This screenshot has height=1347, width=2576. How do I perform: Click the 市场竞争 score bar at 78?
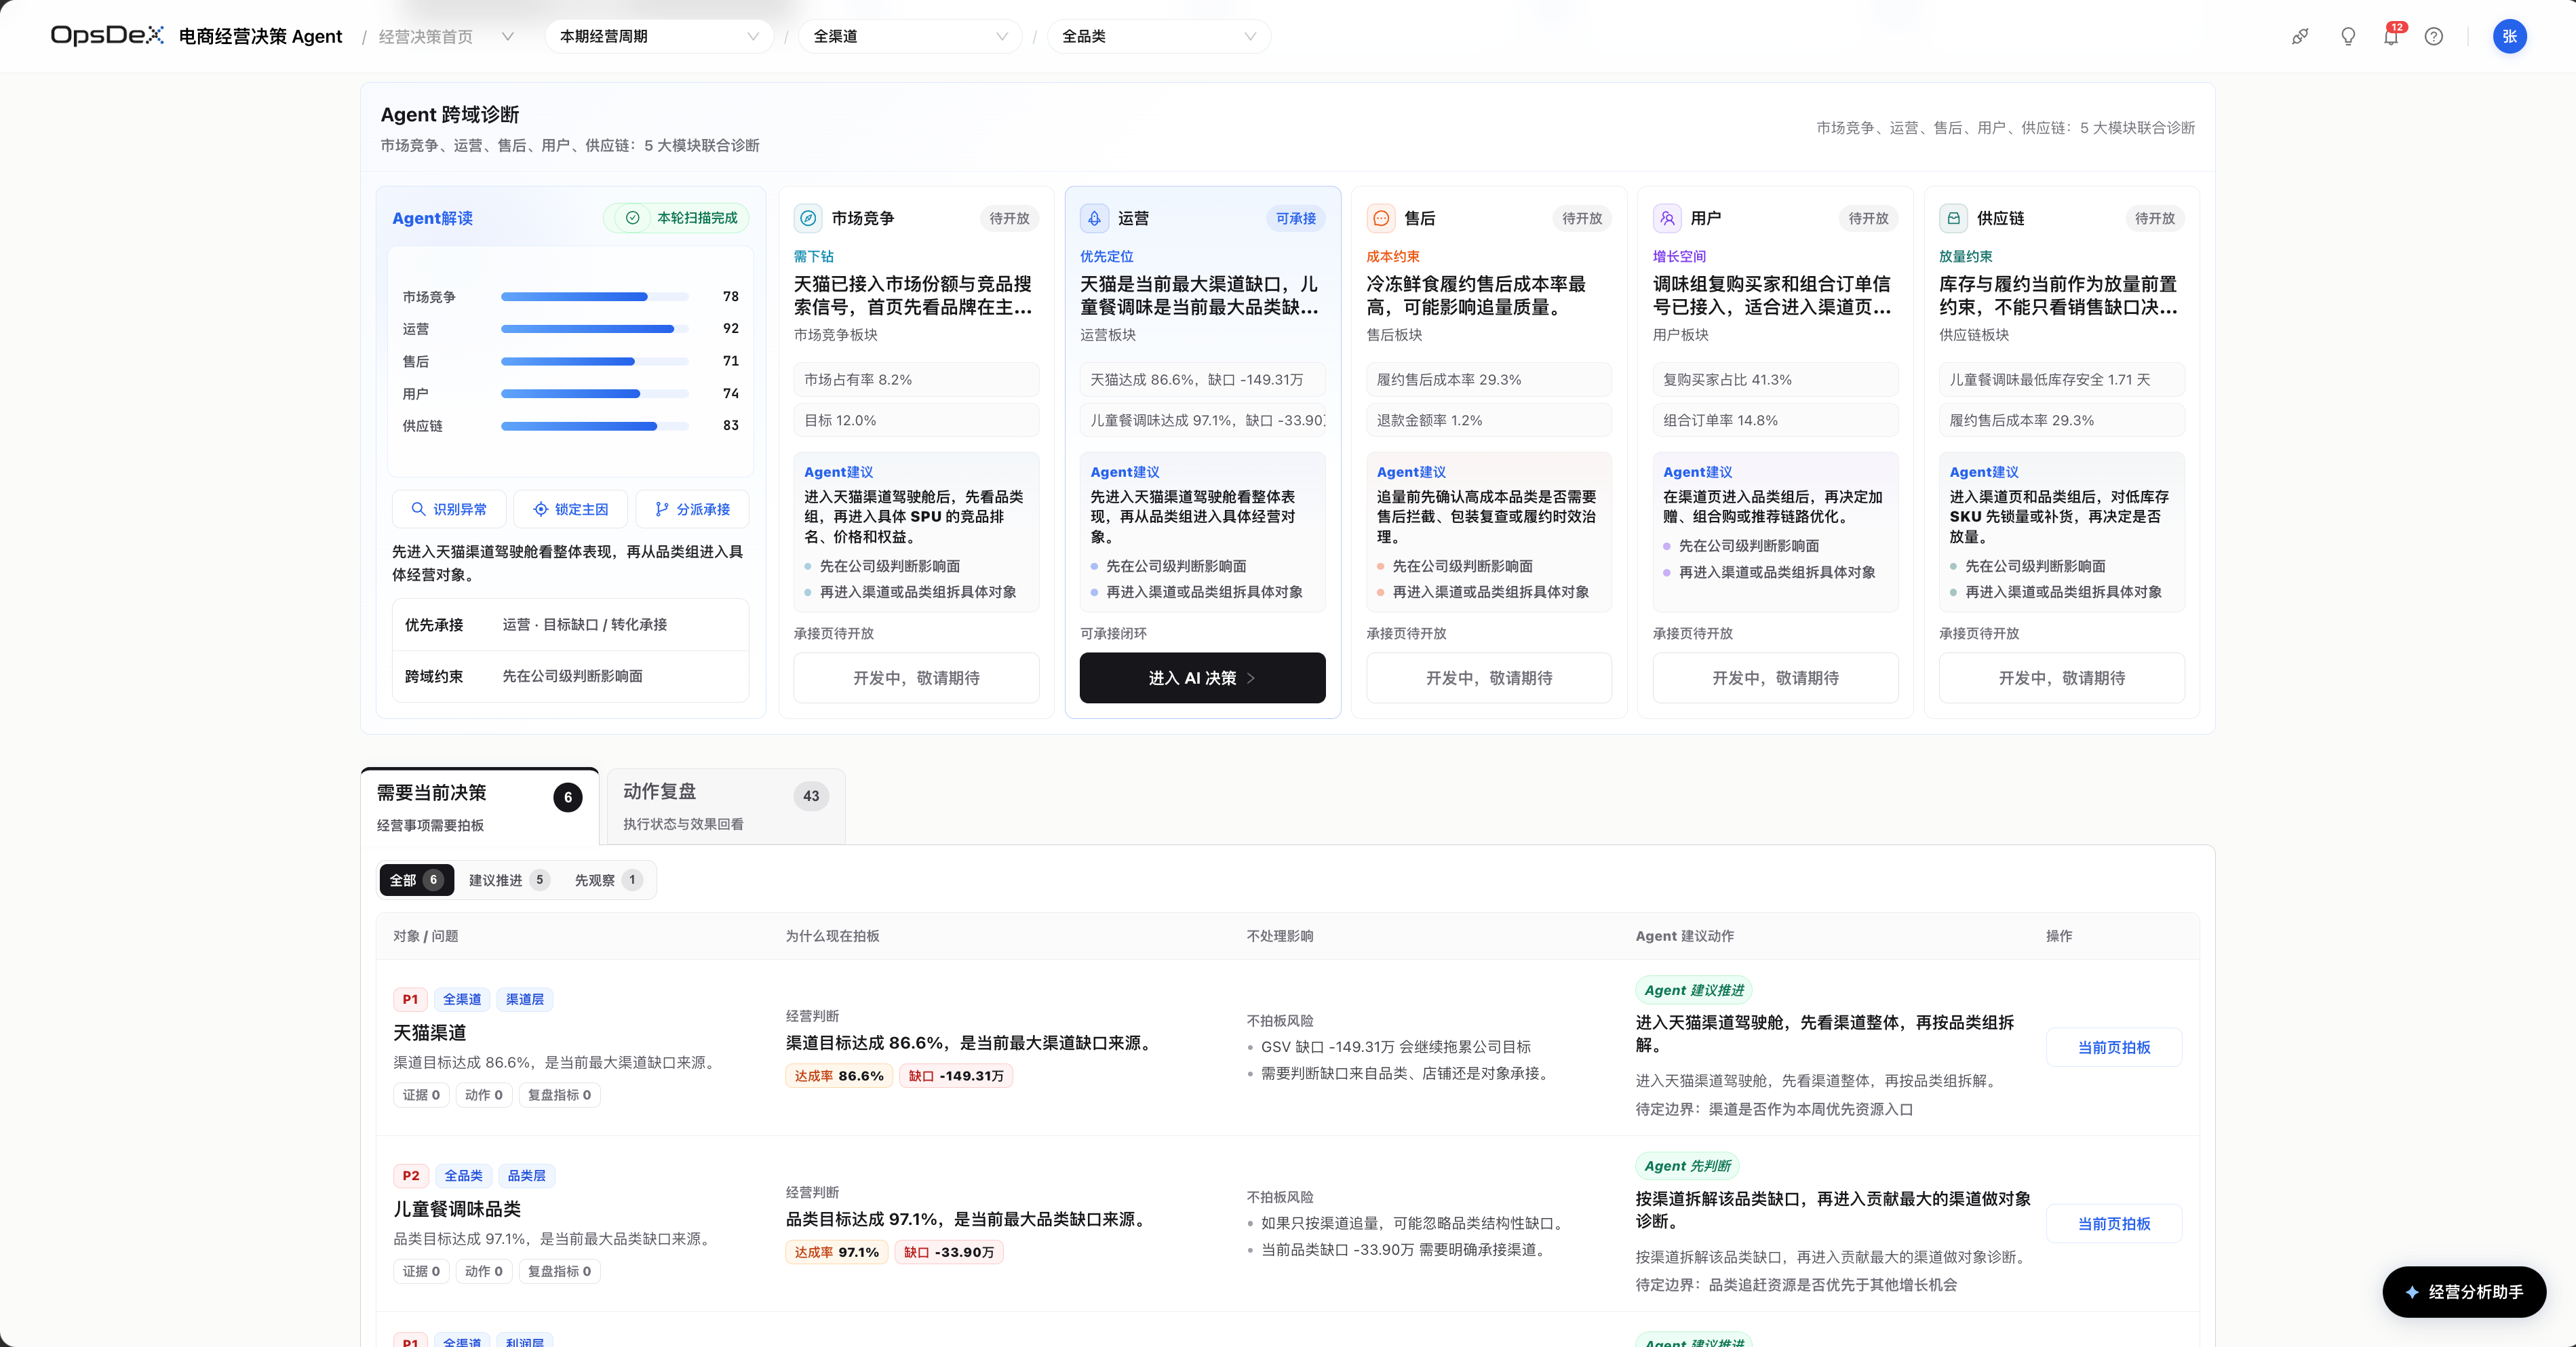point(594,297)
